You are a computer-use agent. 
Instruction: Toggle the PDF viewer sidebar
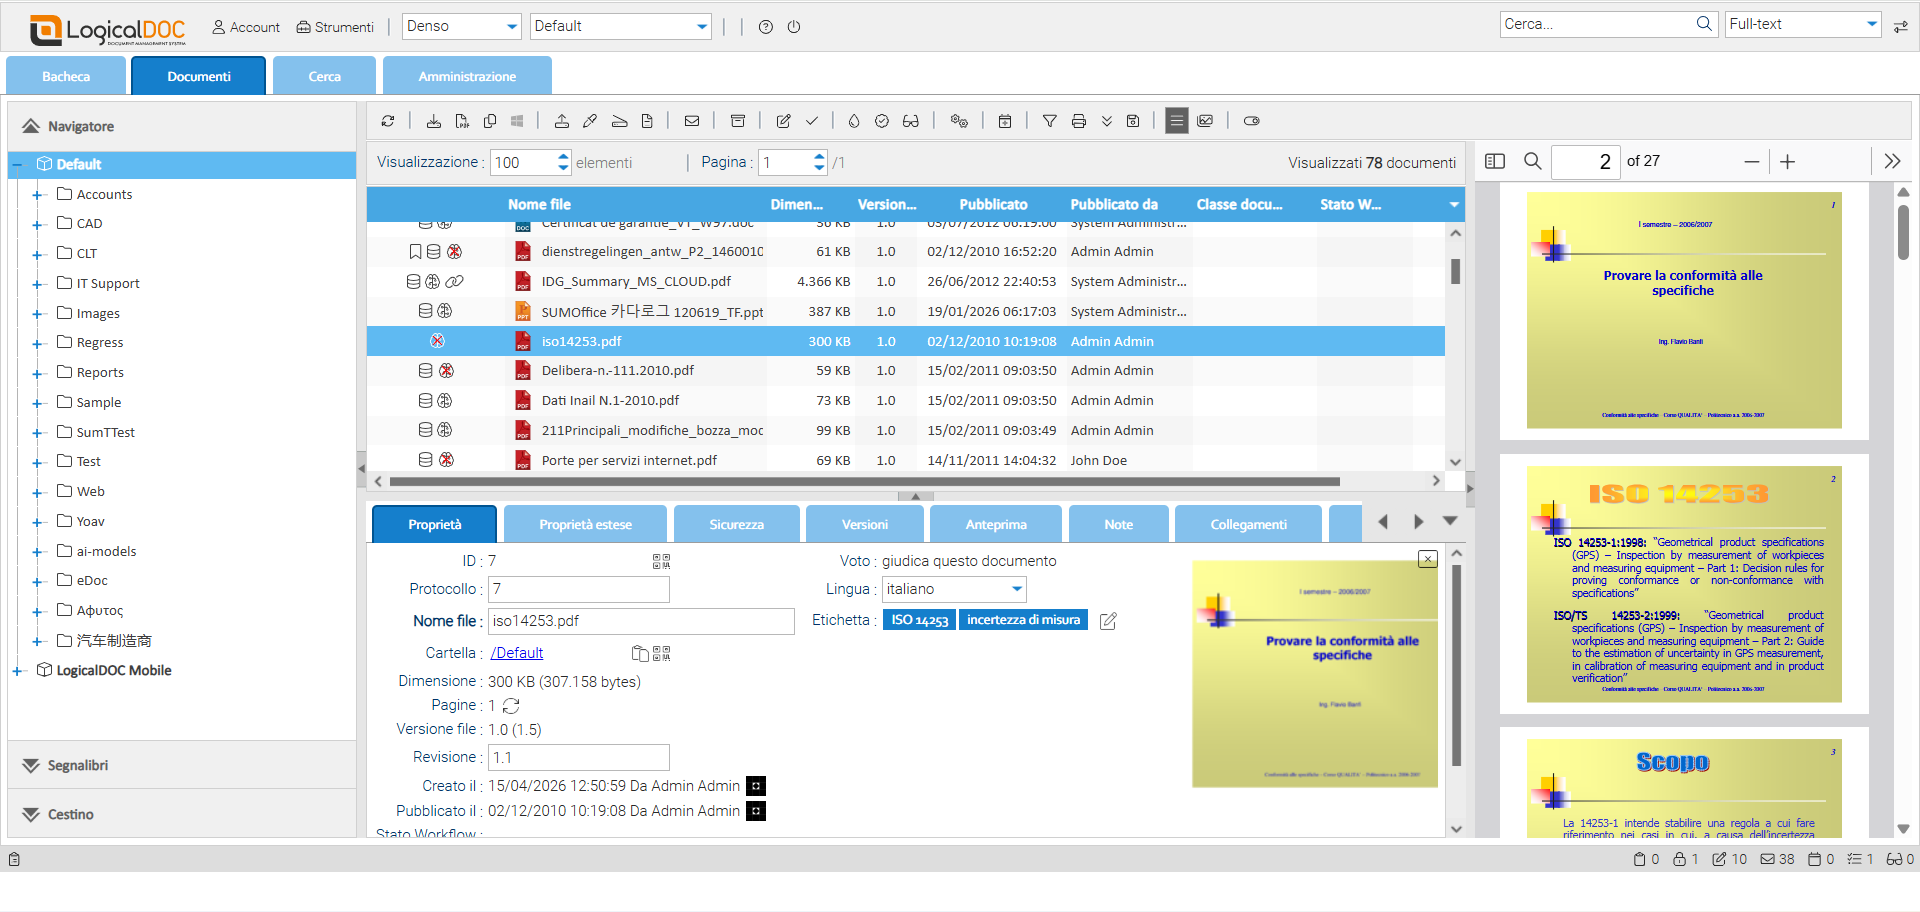1495,161
